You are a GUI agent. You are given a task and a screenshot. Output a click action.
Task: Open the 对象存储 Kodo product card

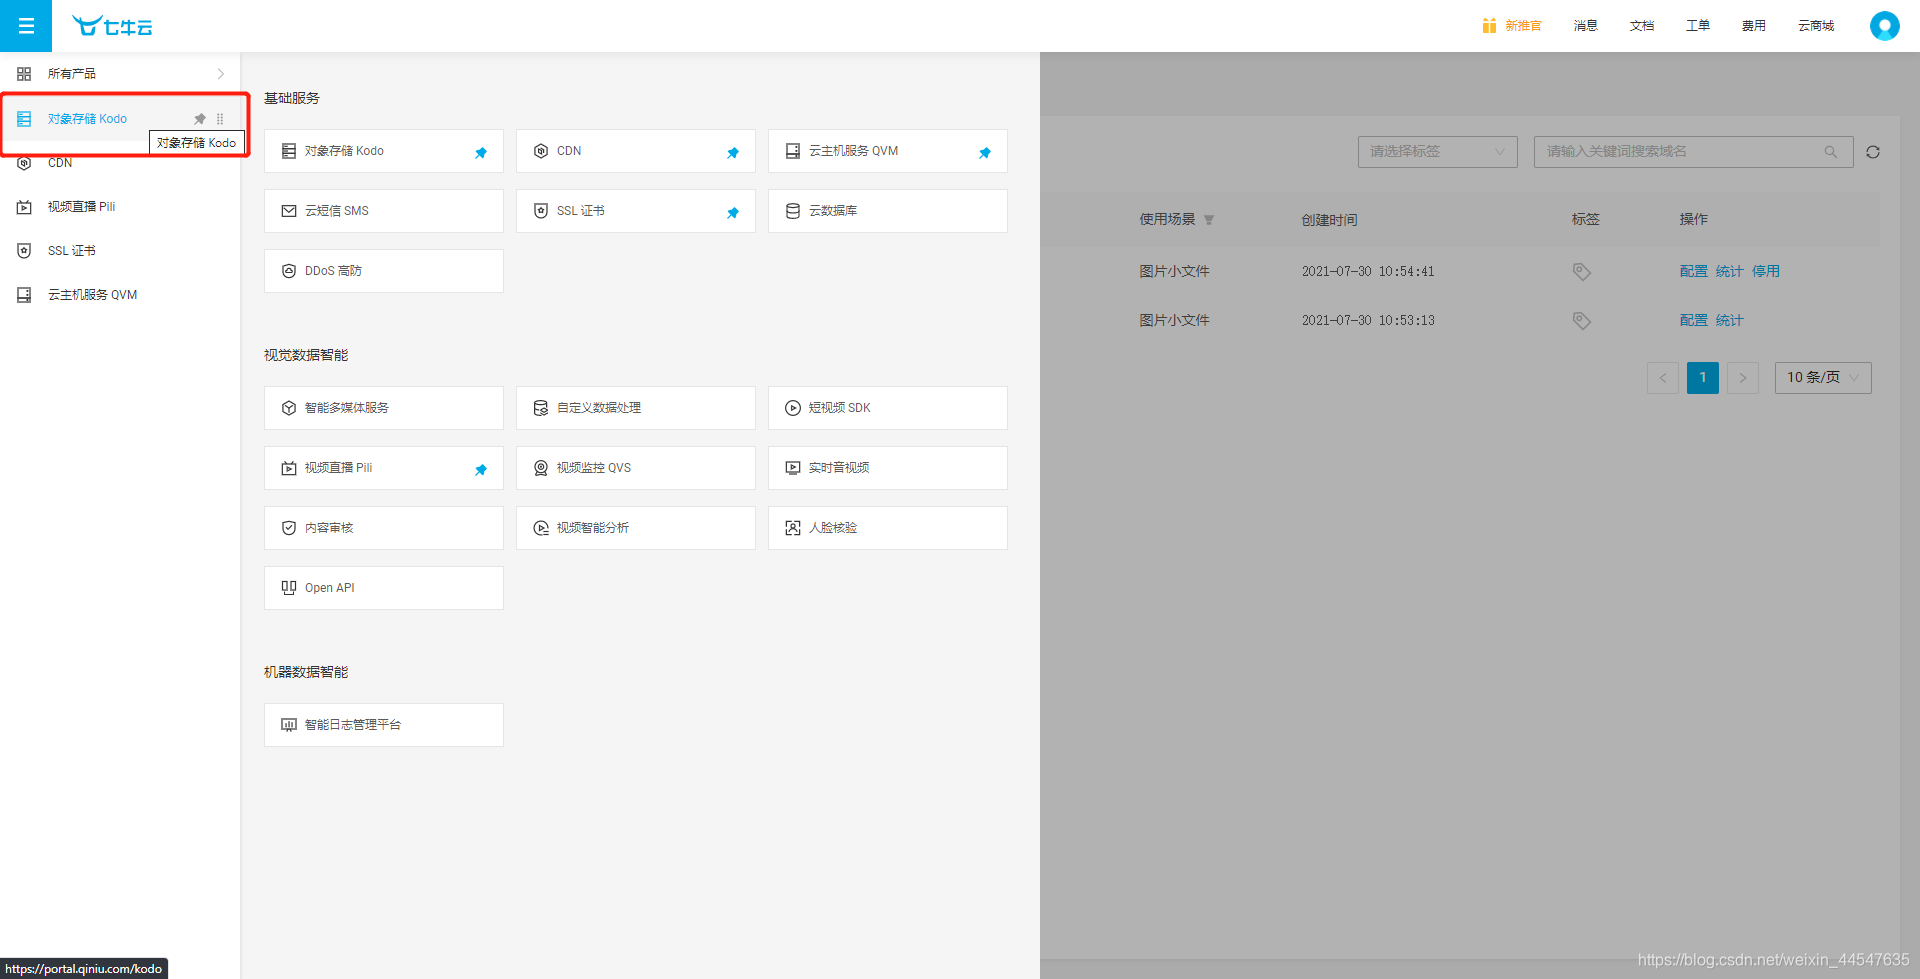(384, 151)
